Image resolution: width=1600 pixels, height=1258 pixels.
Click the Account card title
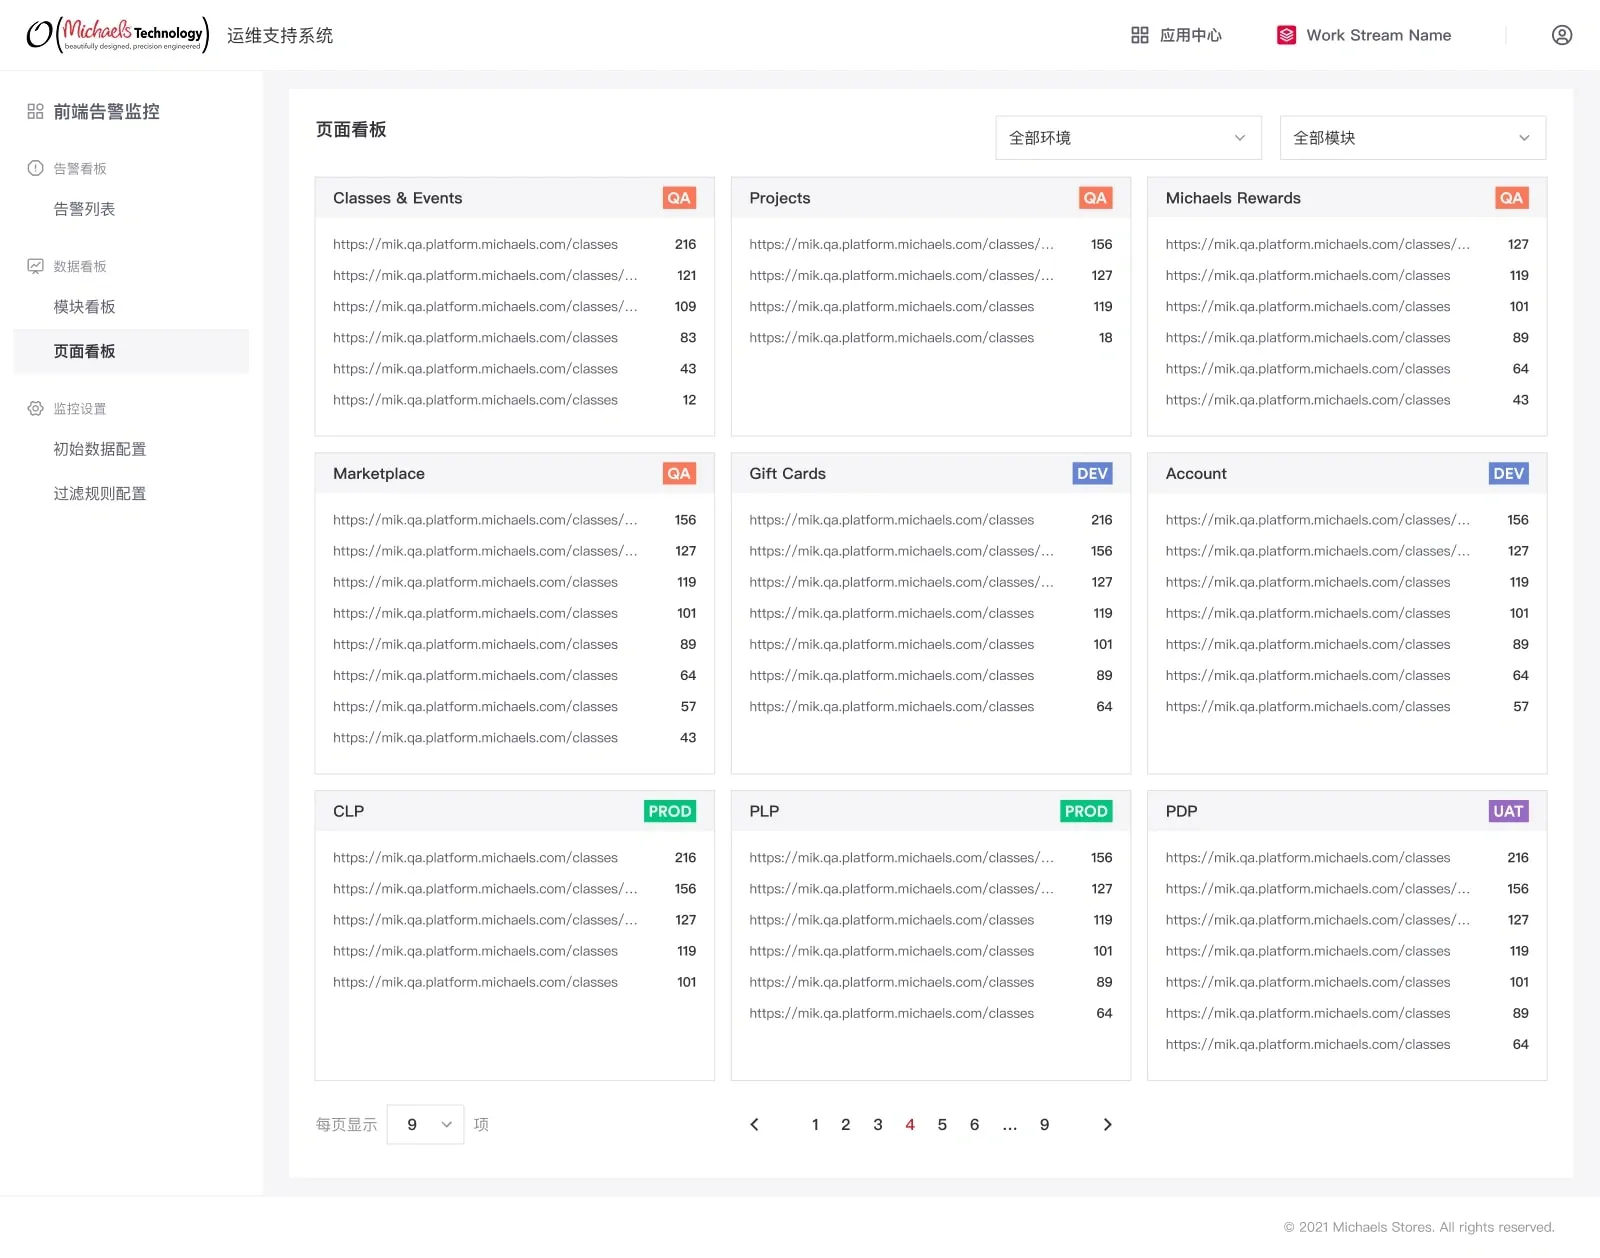click(x=1196, y=474)
